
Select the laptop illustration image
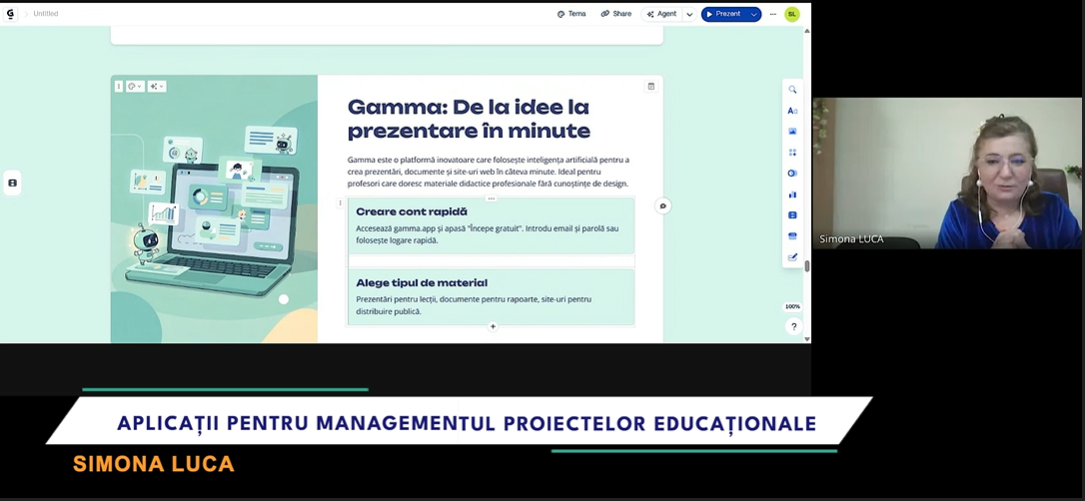click(214, 208)
